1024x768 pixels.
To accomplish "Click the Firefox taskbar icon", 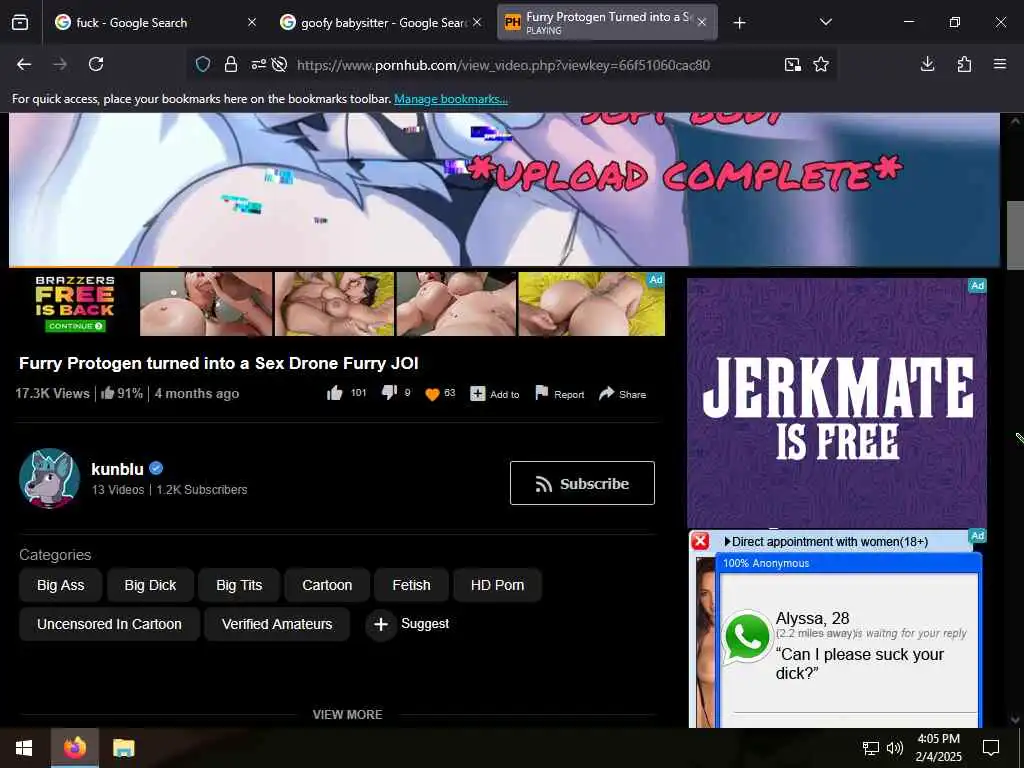I will pyautogui.click(x=74, y=748).
